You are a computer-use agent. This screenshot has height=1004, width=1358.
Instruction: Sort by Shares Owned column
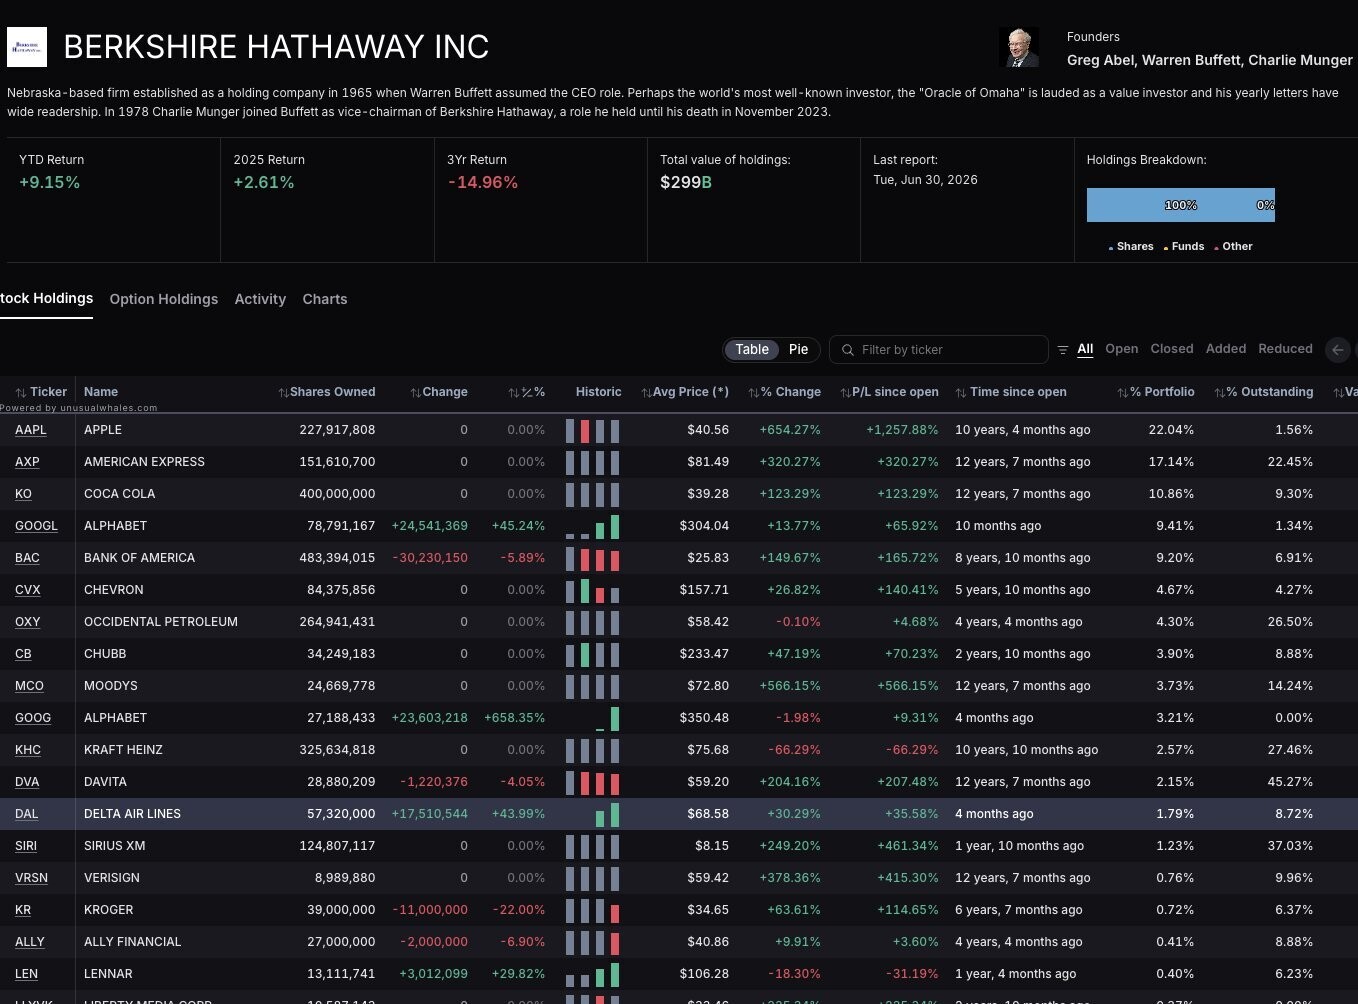pyautogui.click(x=327, y=392)
